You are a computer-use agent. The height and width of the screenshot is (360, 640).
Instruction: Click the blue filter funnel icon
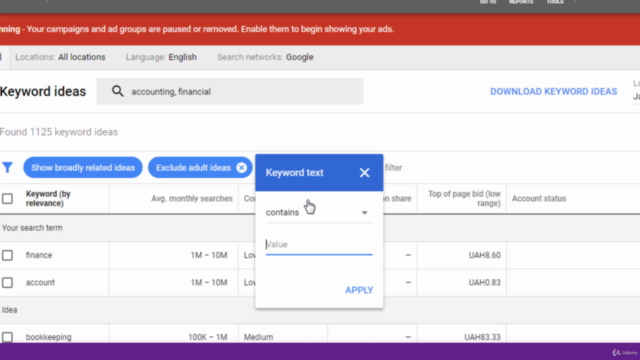(8, 167)
